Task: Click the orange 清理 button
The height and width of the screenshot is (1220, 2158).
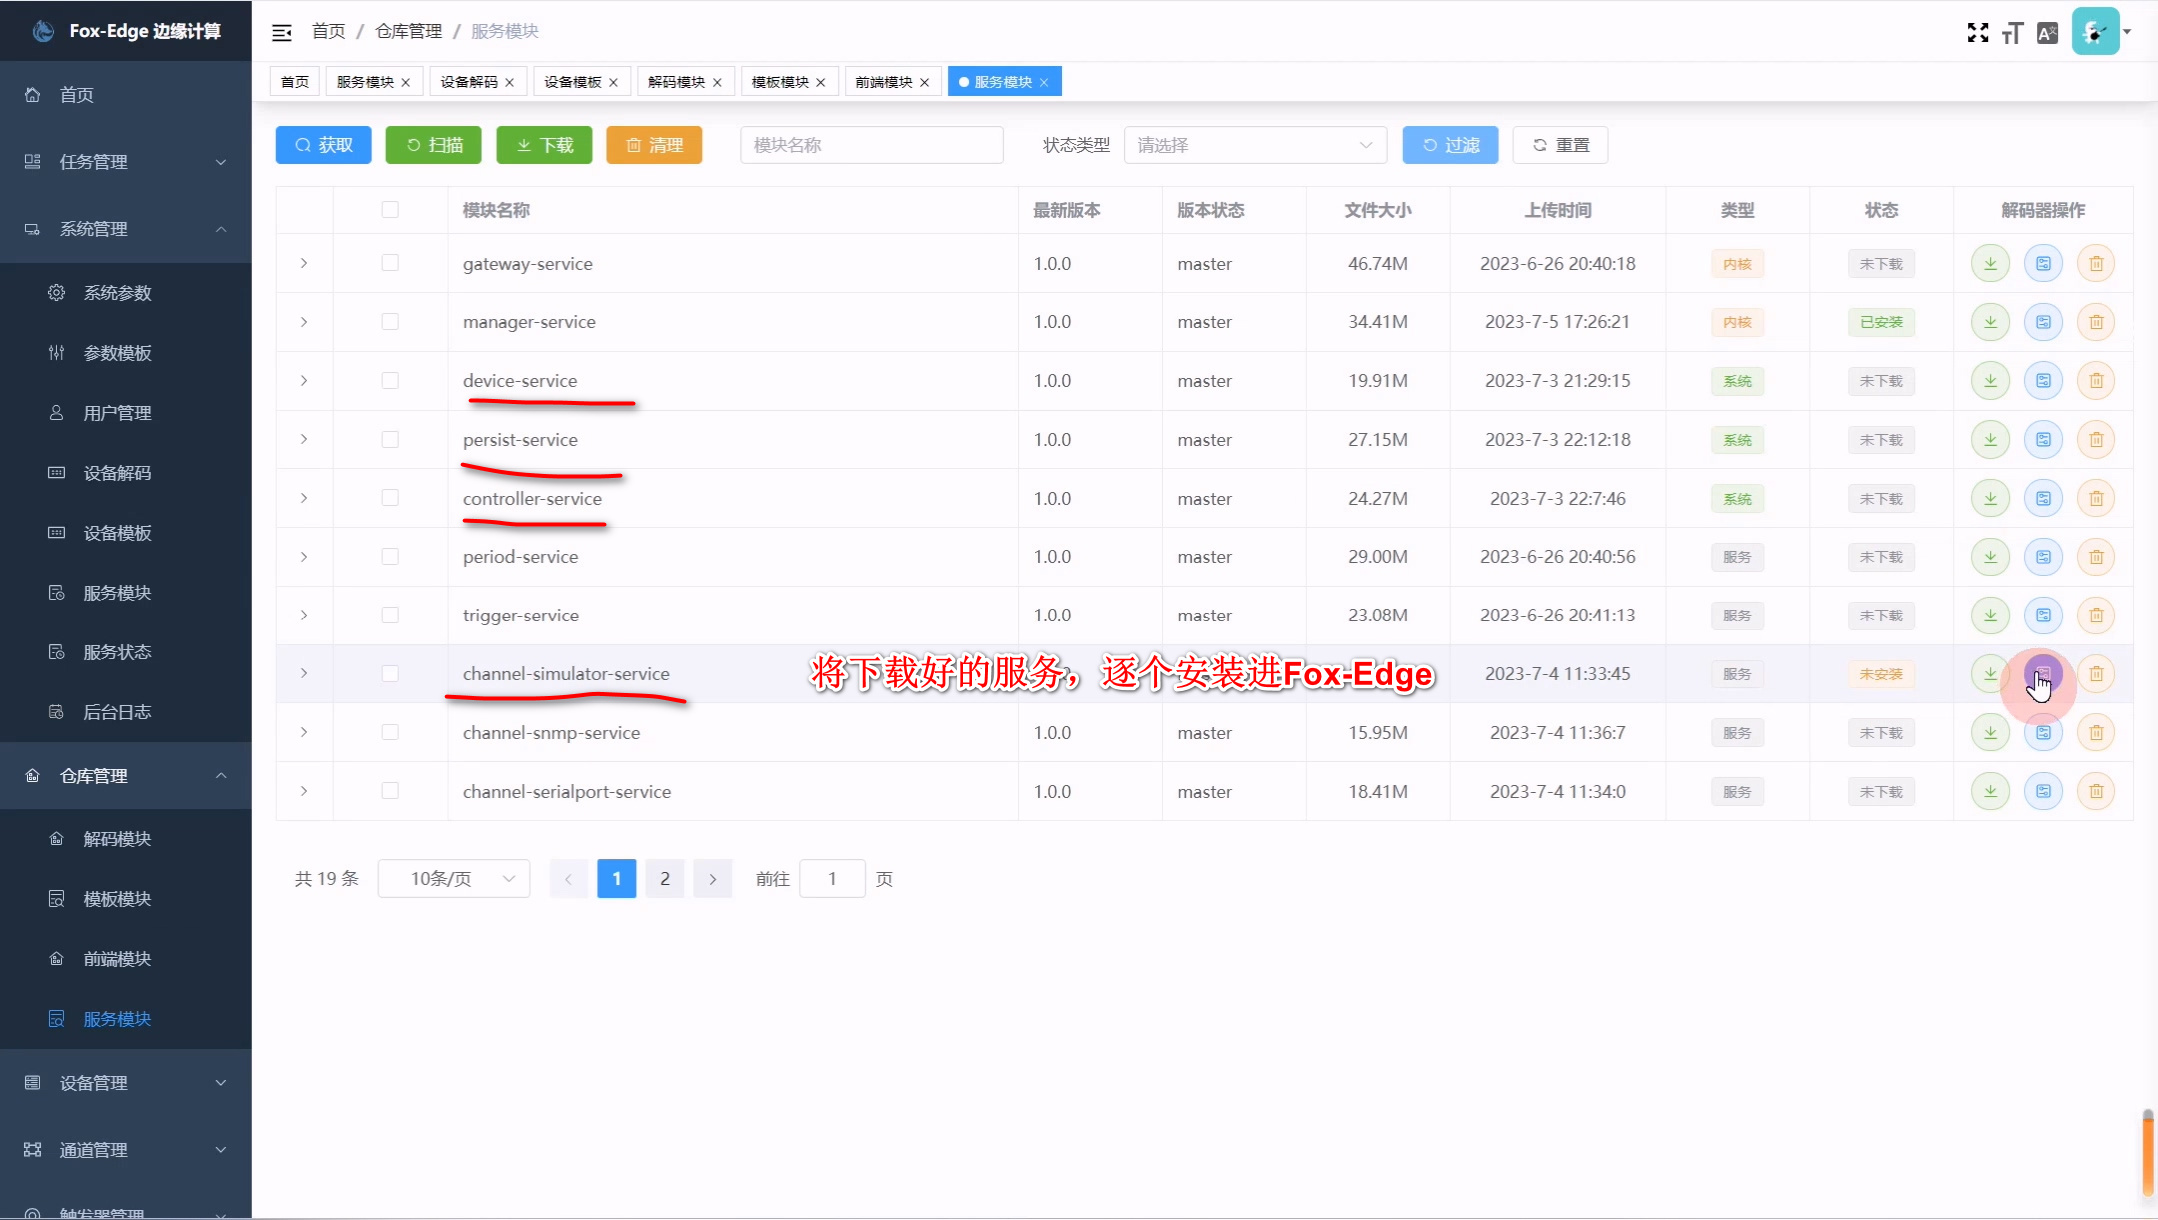Action: coord(654,145)
